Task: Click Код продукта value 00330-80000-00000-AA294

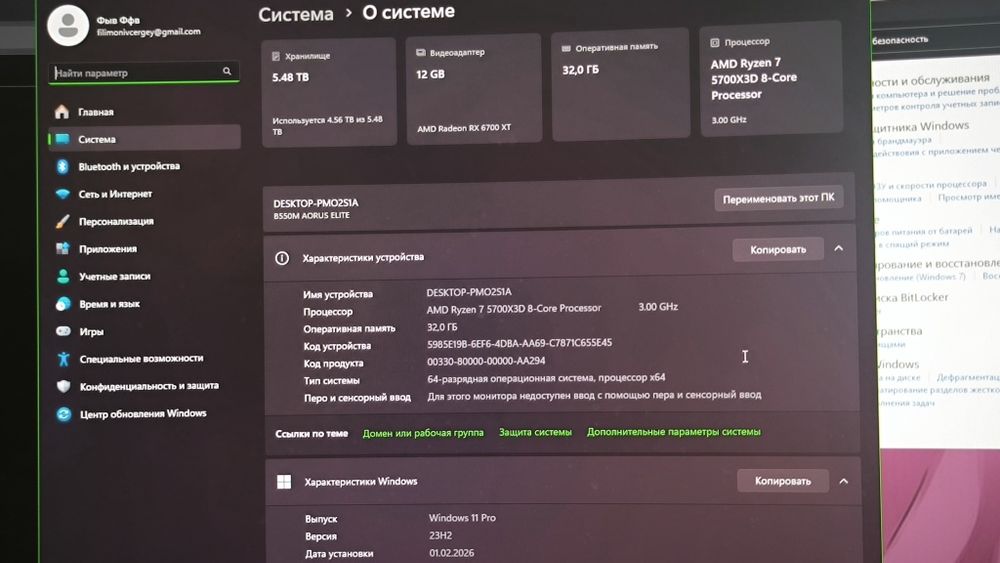Action: point(486,361)
